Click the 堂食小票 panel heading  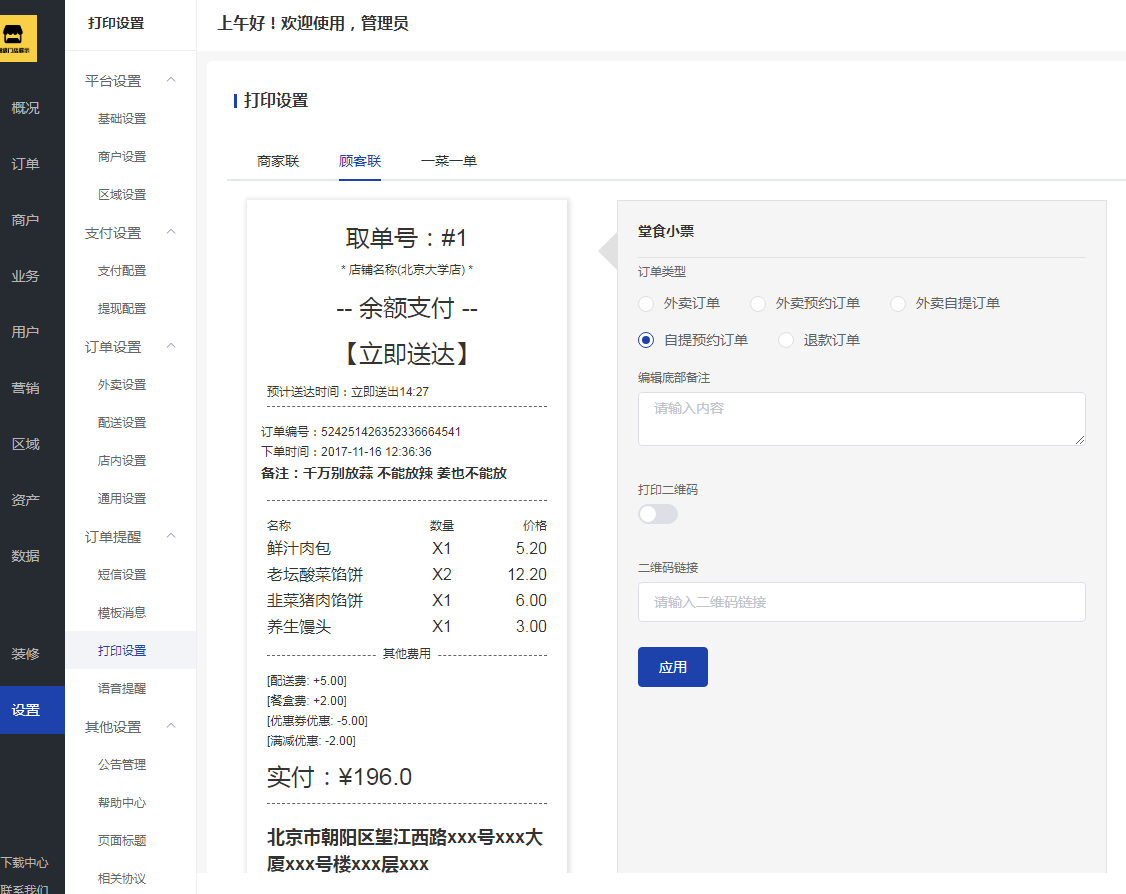(x=666, y=231)
